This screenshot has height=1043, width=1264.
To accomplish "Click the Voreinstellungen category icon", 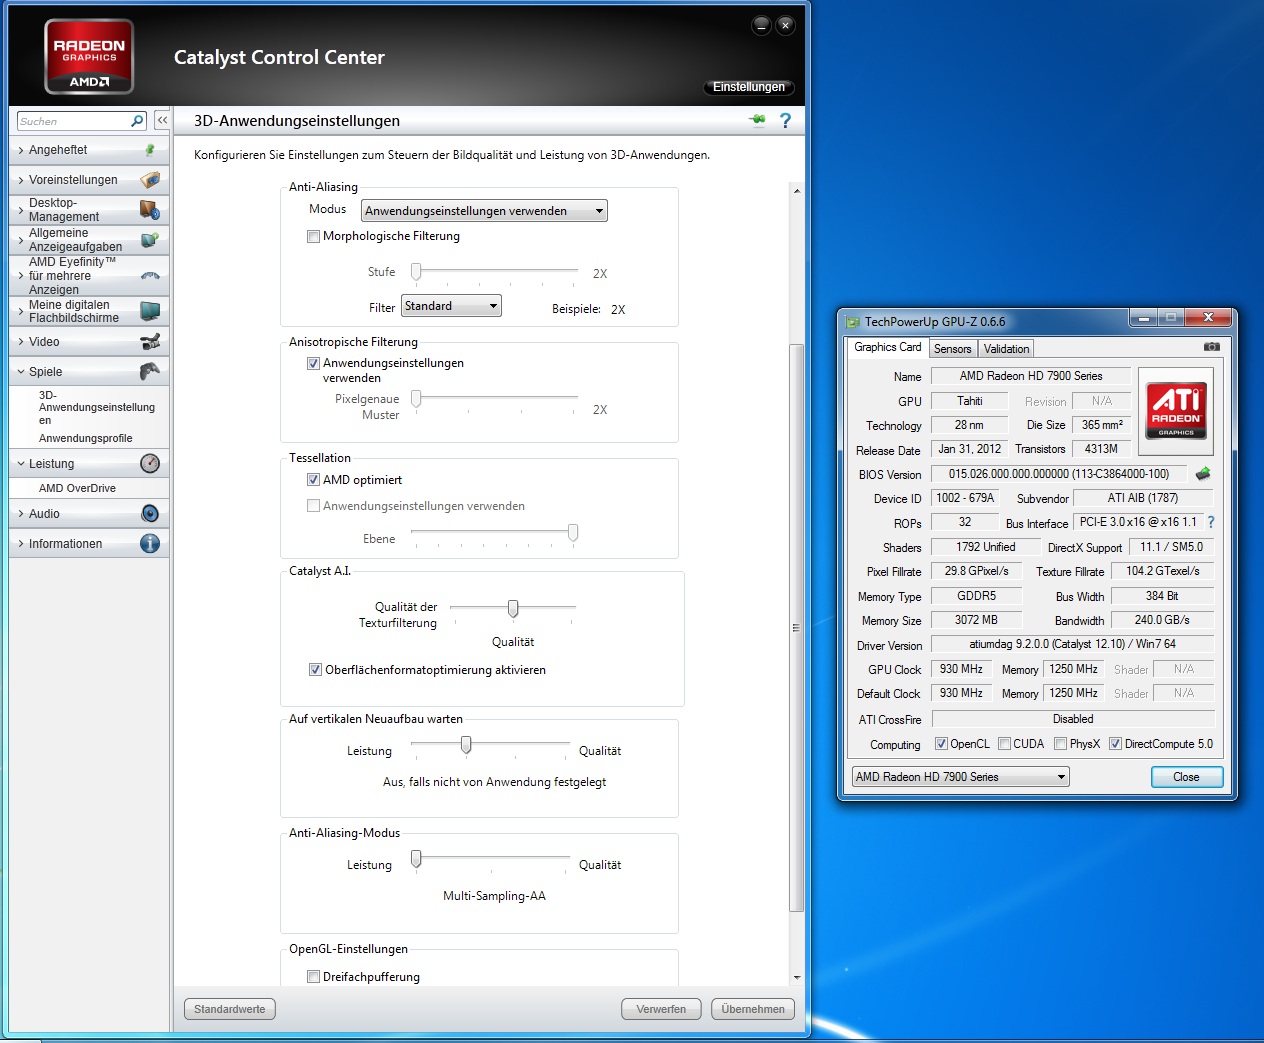I will pyautogui.click(x=150, y=180).
